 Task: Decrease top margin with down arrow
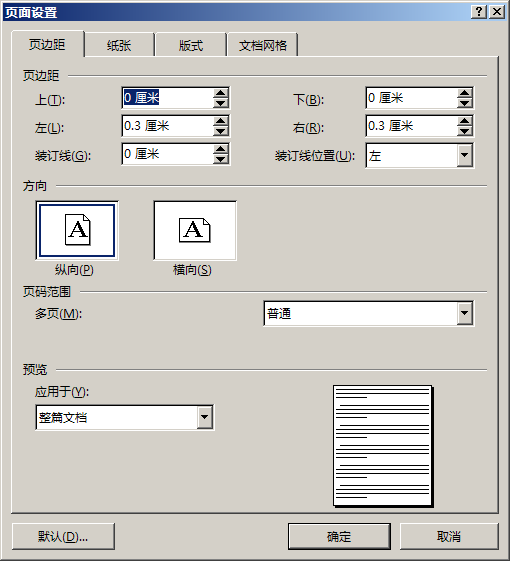point(221,103)
